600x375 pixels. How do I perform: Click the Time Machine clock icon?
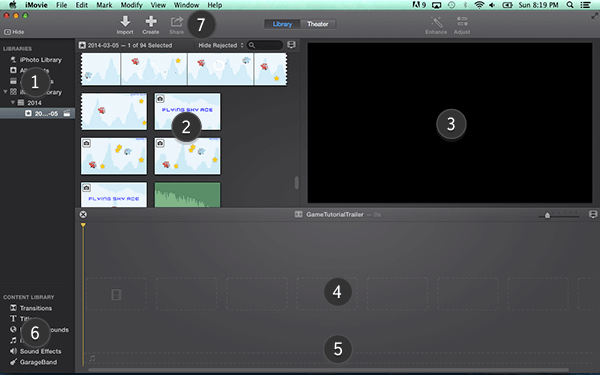tap(452, 5)
